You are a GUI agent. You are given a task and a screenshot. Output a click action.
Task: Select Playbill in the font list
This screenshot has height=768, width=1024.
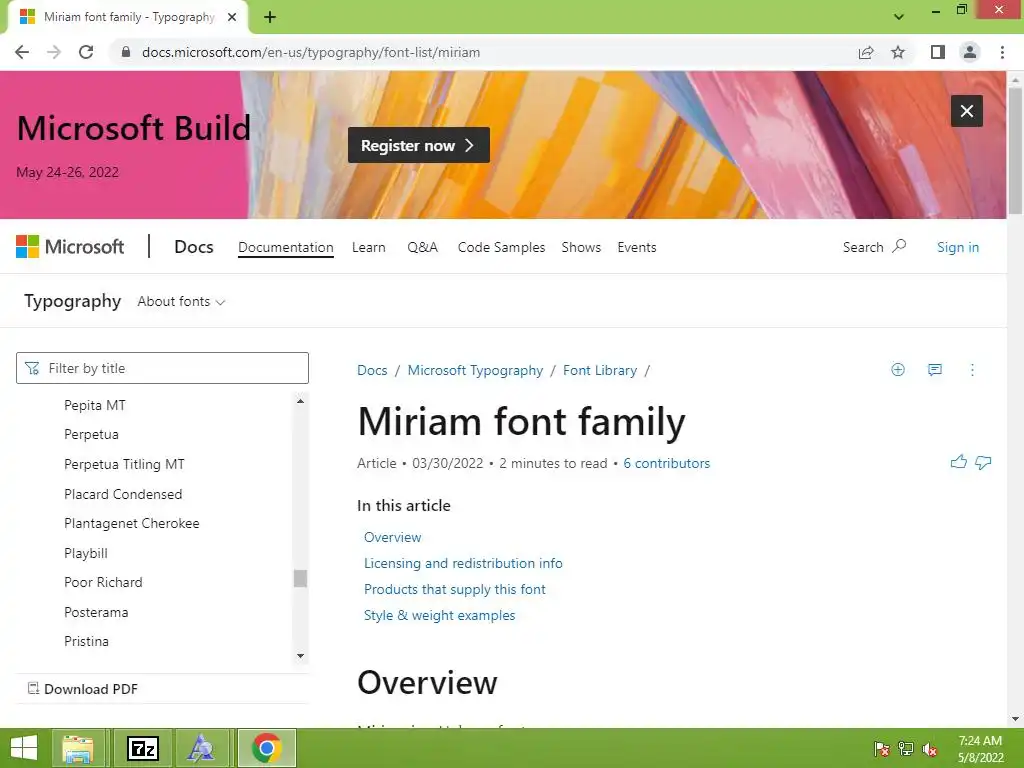click(x=86, y=553)
